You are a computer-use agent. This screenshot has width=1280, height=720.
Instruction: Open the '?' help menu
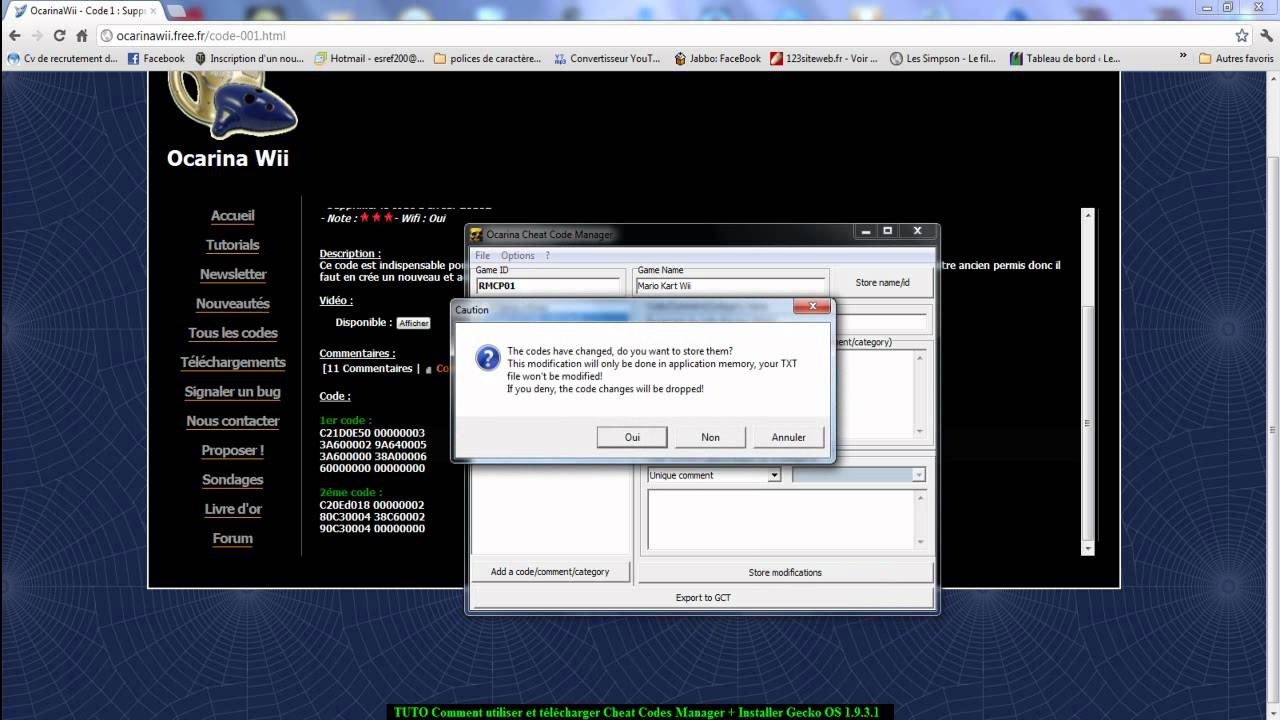(x=547, y=256)
